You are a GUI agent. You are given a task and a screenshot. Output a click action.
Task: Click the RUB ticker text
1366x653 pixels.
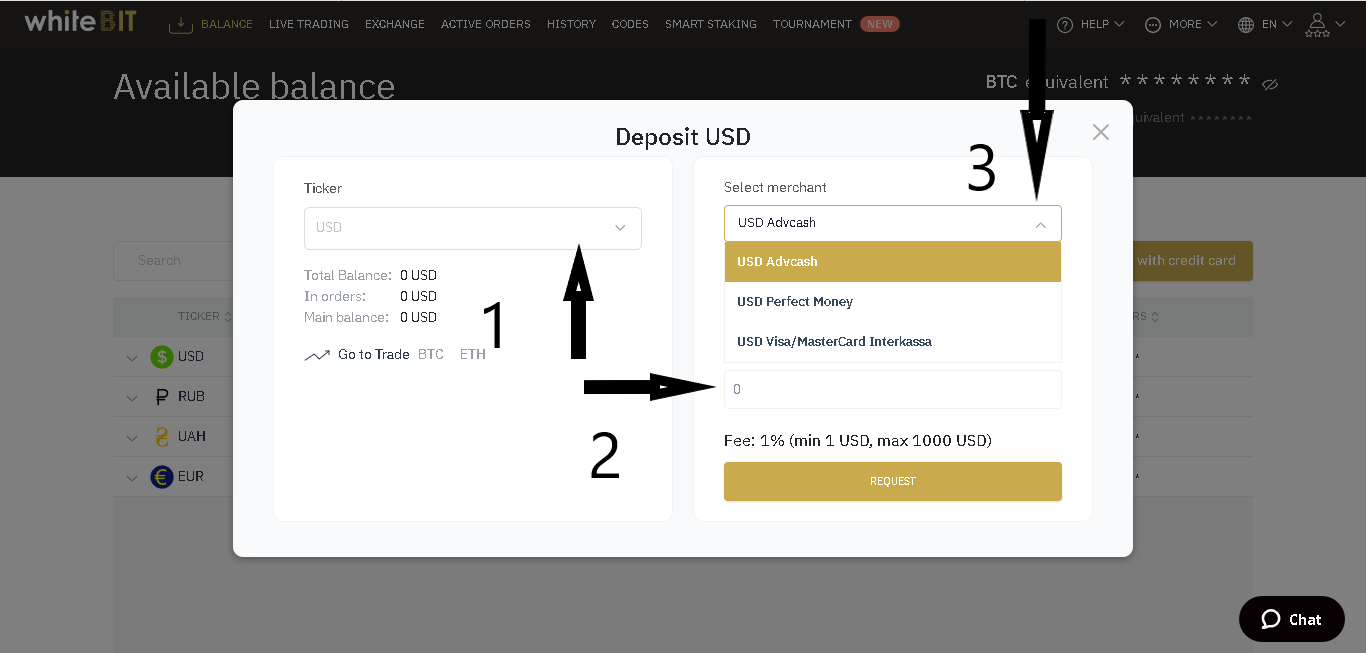[x=191, y=397]
